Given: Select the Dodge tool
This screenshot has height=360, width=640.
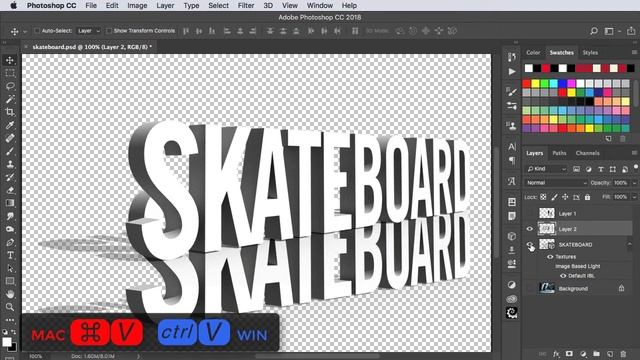Looking at the screenshot, I should pyautogui.click(x=10, y=229).
